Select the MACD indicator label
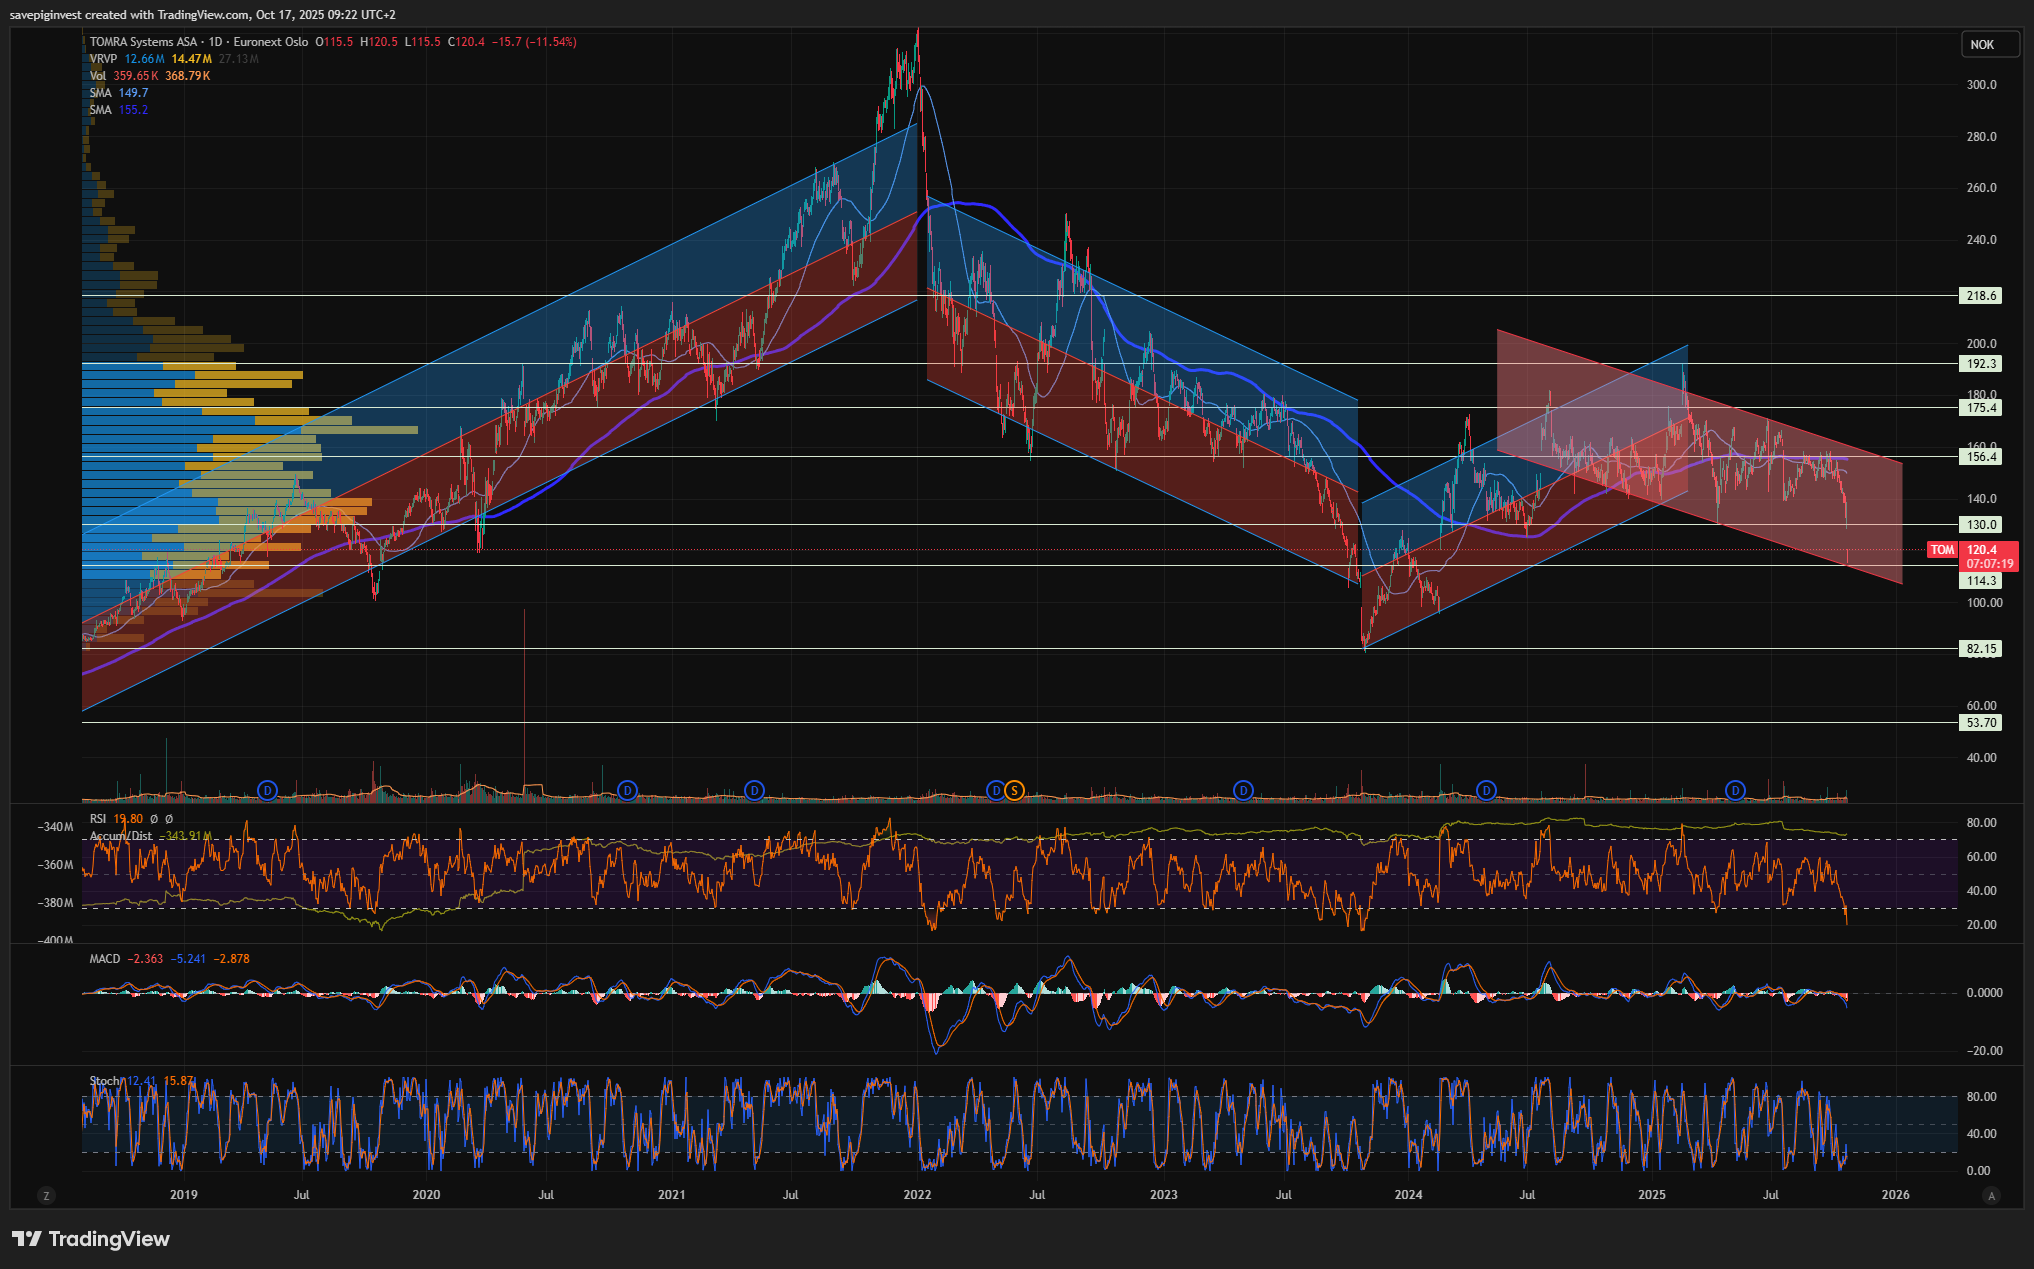Image resolution: width=2034 pixels, height=1269 pixels. [x=104, y=959]
